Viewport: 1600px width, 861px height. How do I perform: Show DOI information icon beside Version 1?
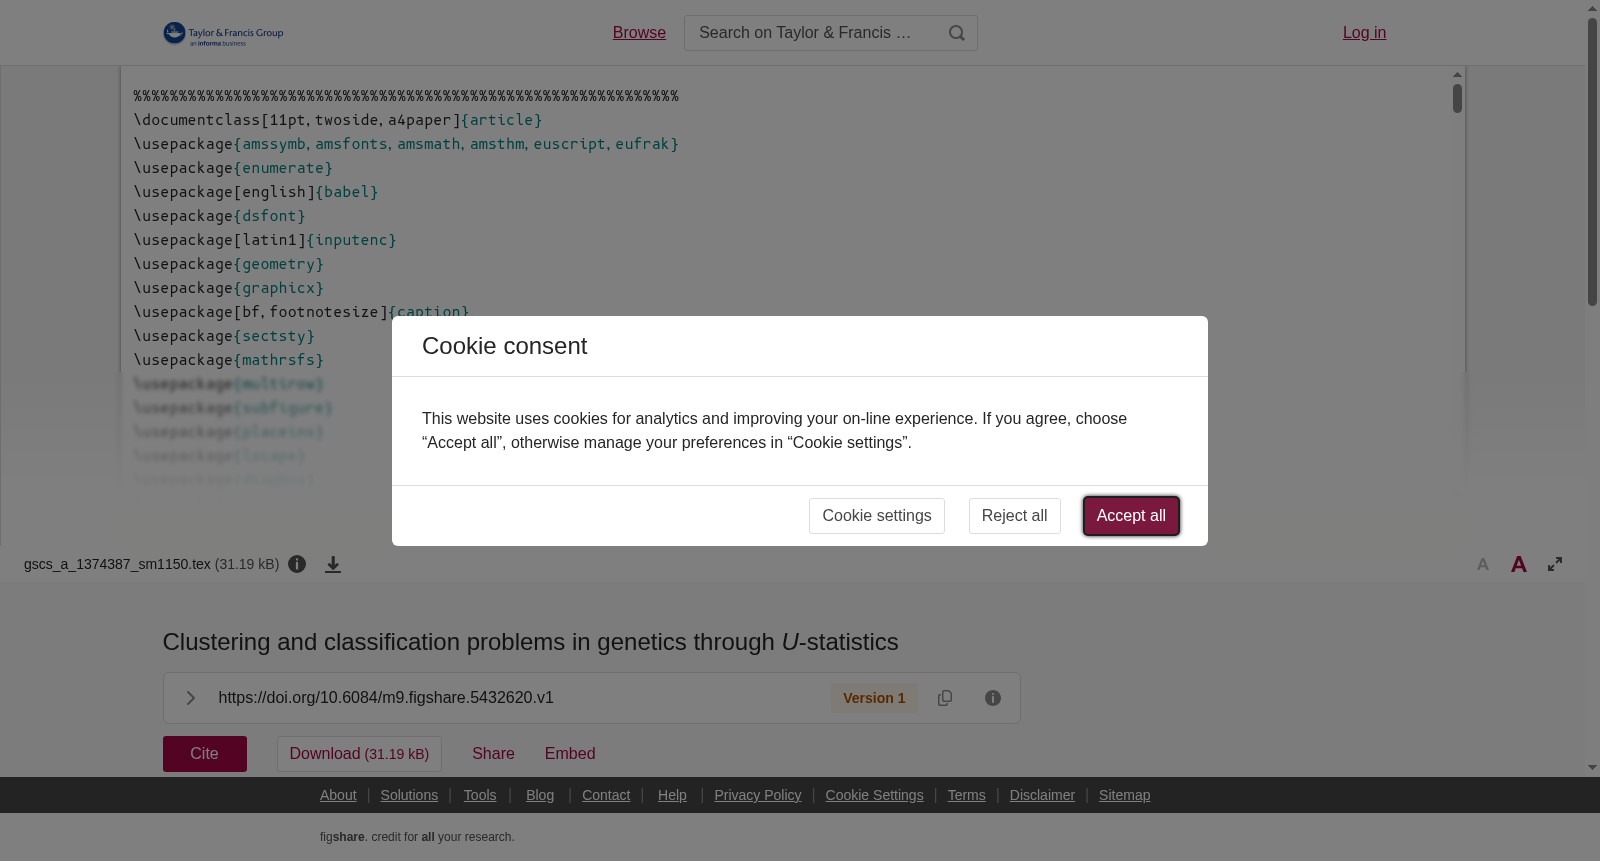(993, 698)
